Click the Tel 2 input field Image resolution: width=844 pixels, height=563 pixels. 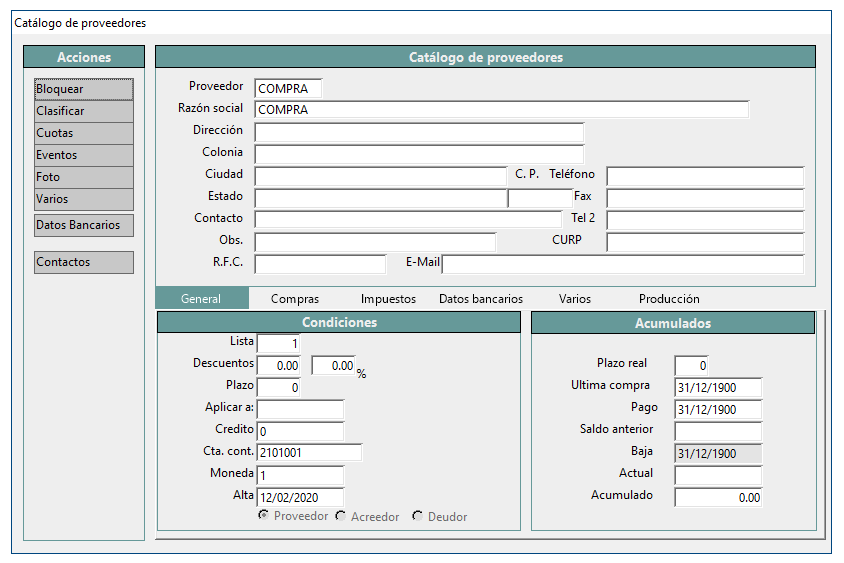pyautogui.click(x=705, y=221)
